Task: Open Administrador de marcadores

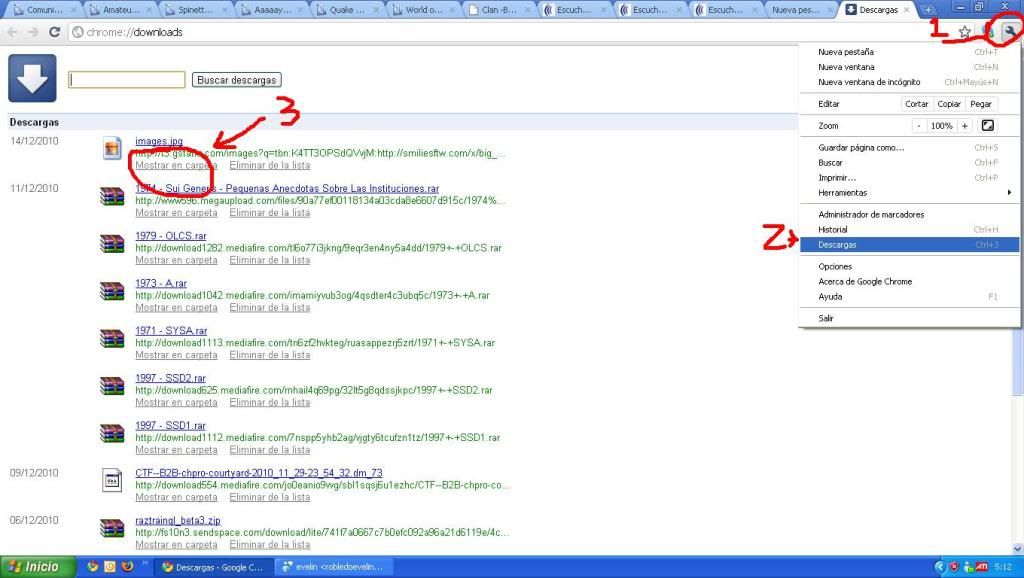Action: coord(908,214)
